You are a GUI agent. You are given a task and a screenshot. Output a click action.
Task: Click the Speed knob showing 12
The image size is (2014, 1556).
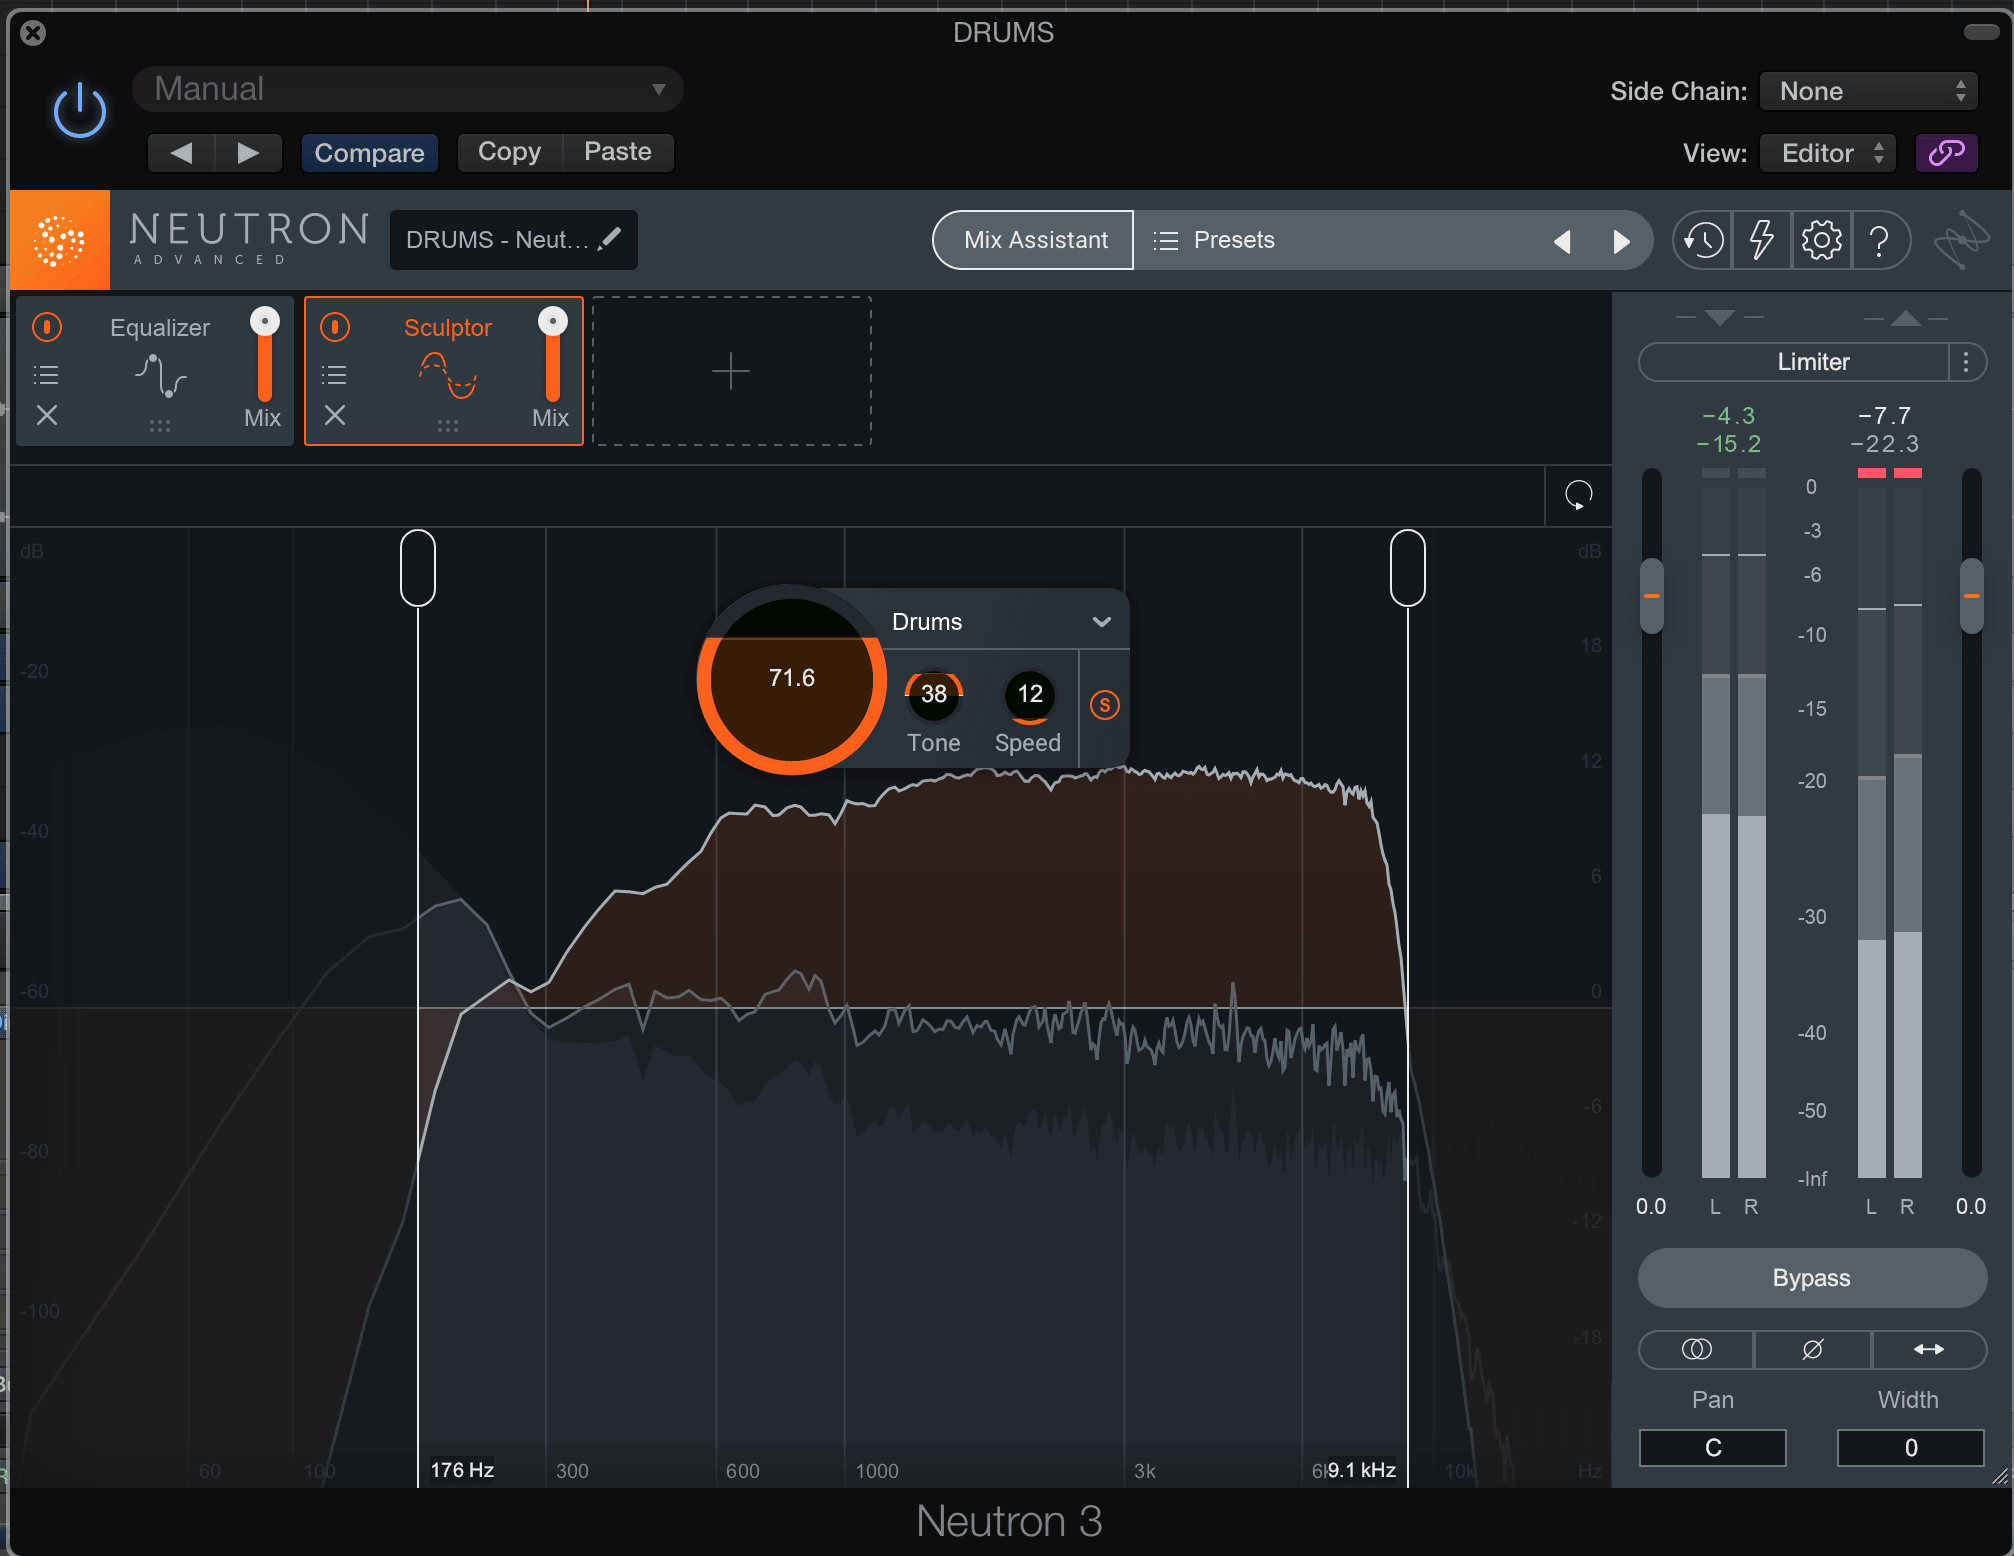click(x=1030, y=695)
